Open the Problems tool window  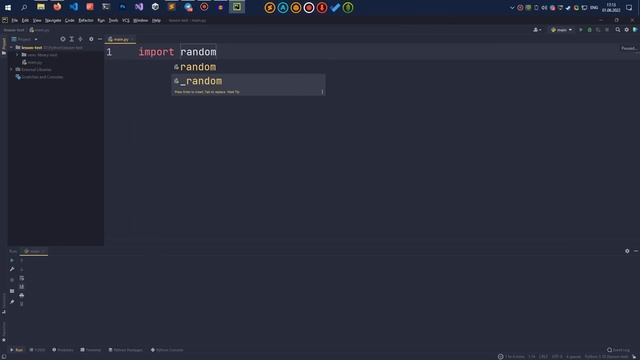click(x=63, y=350)
